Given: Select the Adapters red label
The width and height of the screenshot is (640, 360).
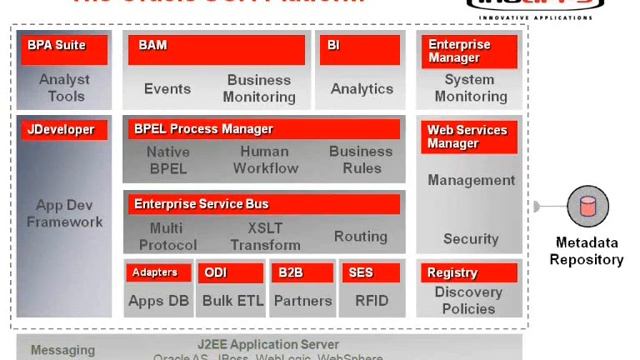Looking at the screenshot, I should click(159, 273).
